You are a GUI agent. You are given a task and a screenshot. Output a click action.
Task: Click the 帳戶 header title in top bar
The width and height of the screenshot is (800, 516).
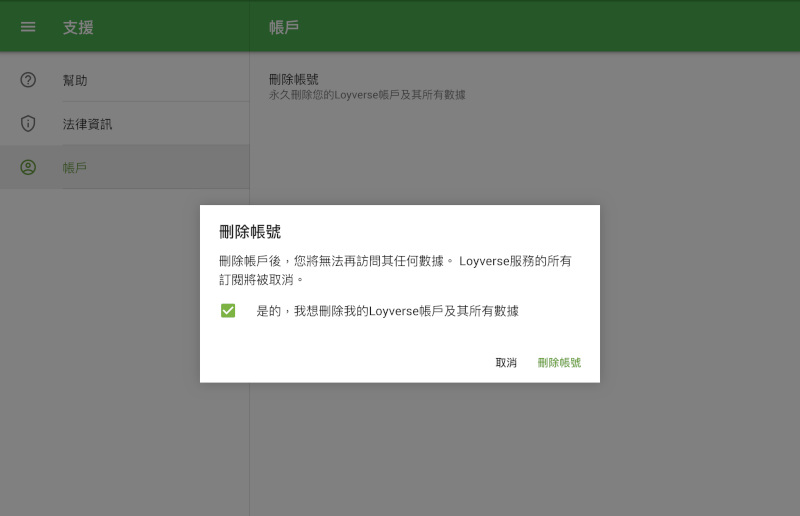(284, 27)
